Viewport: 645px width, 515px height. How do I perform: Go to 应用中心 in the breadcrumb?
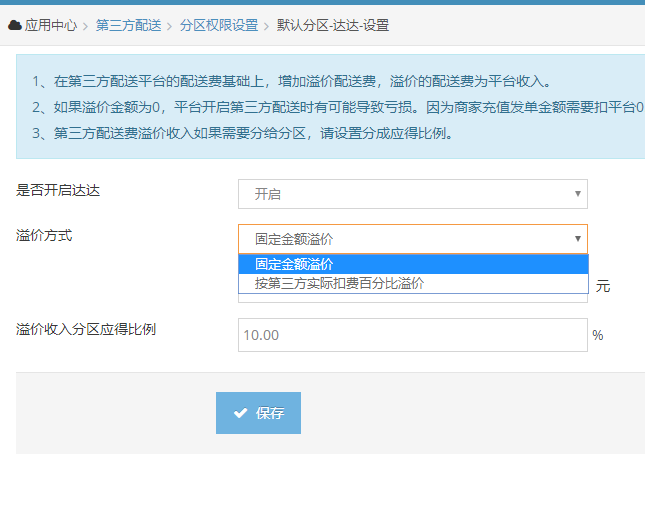pos(51,25)
